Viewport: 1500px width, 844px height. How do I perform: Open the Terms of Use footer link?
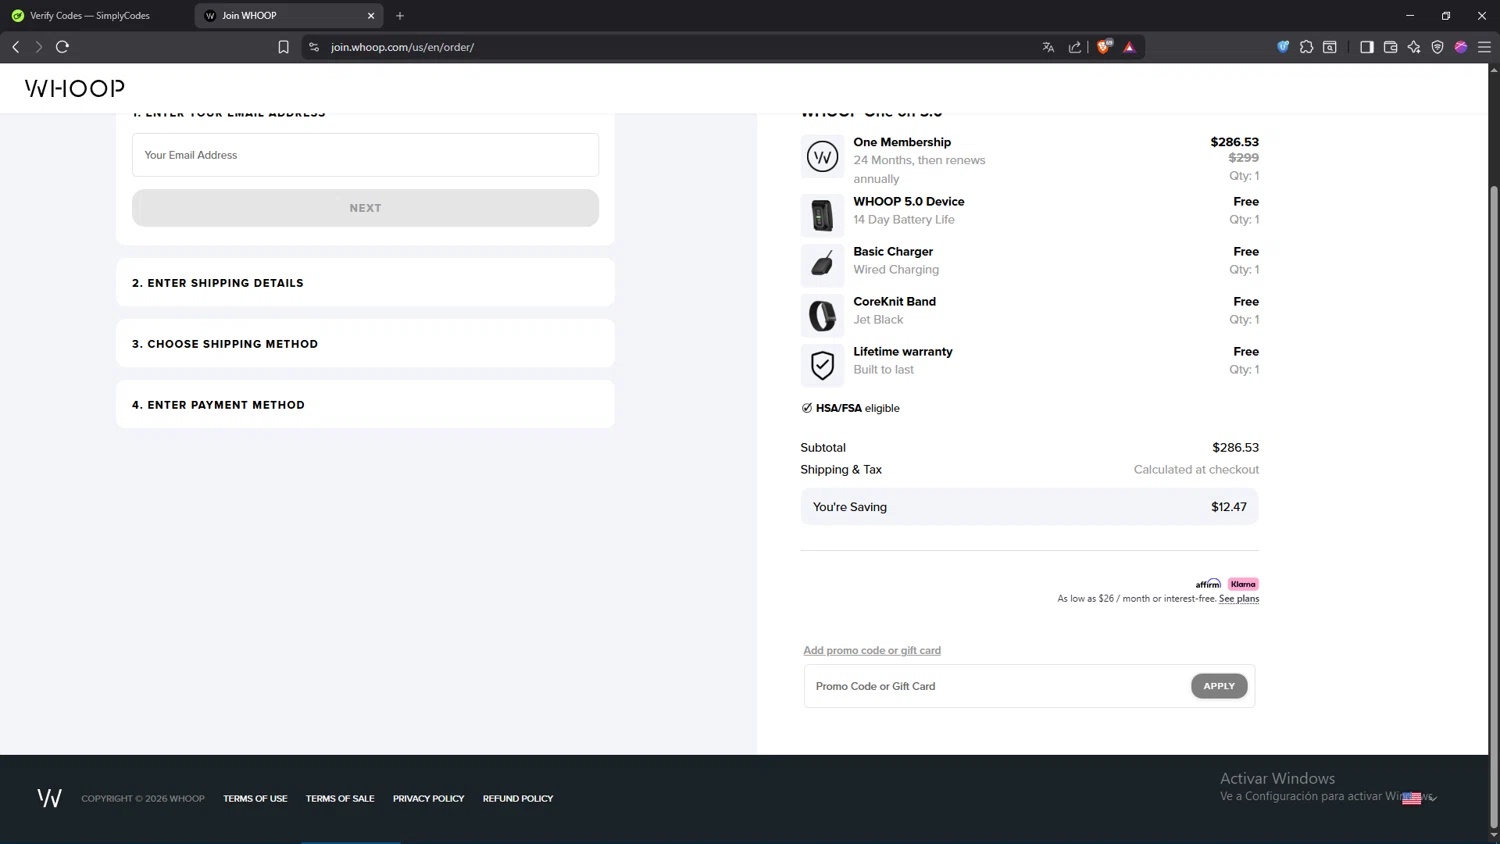[x=255, y=799]
